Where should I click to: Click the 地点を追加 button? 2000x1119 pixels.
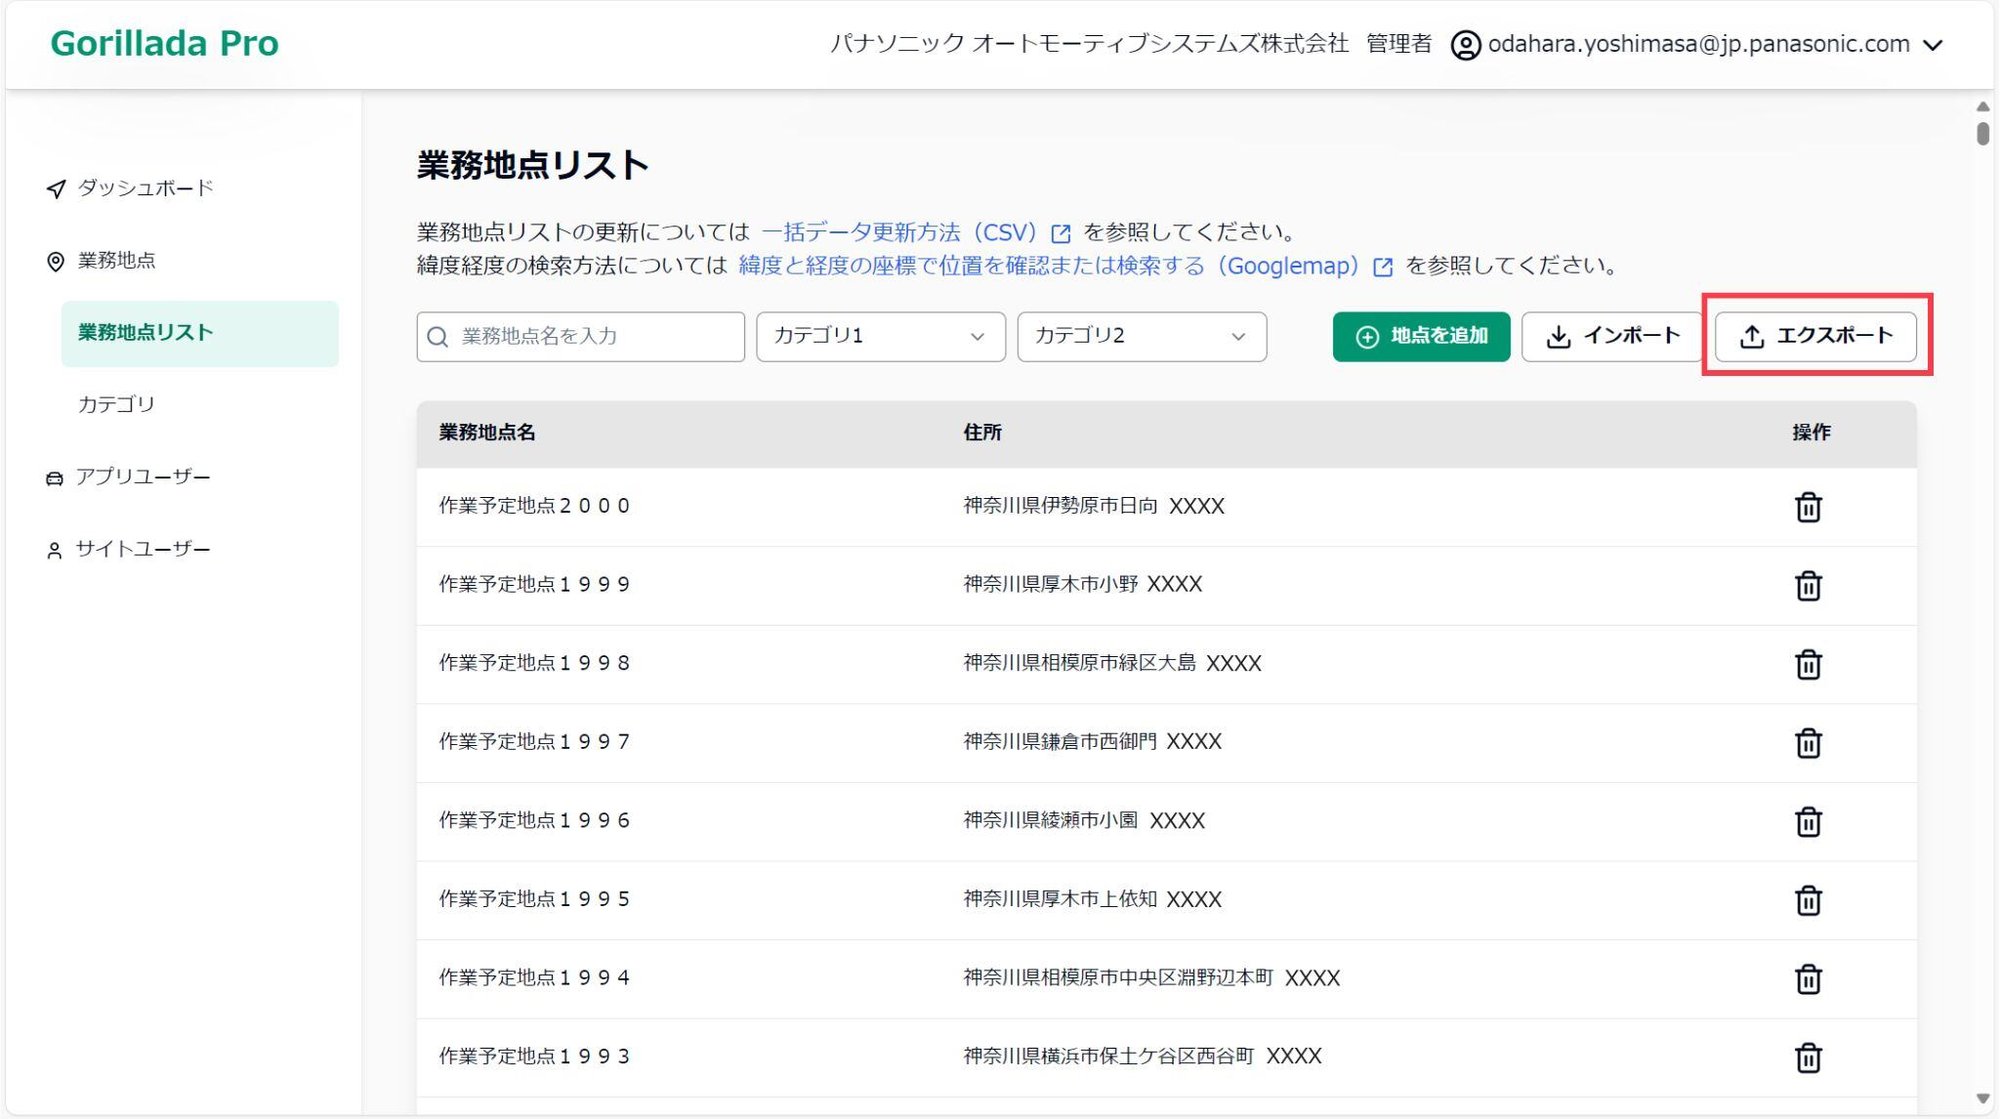coord(1421,336)
